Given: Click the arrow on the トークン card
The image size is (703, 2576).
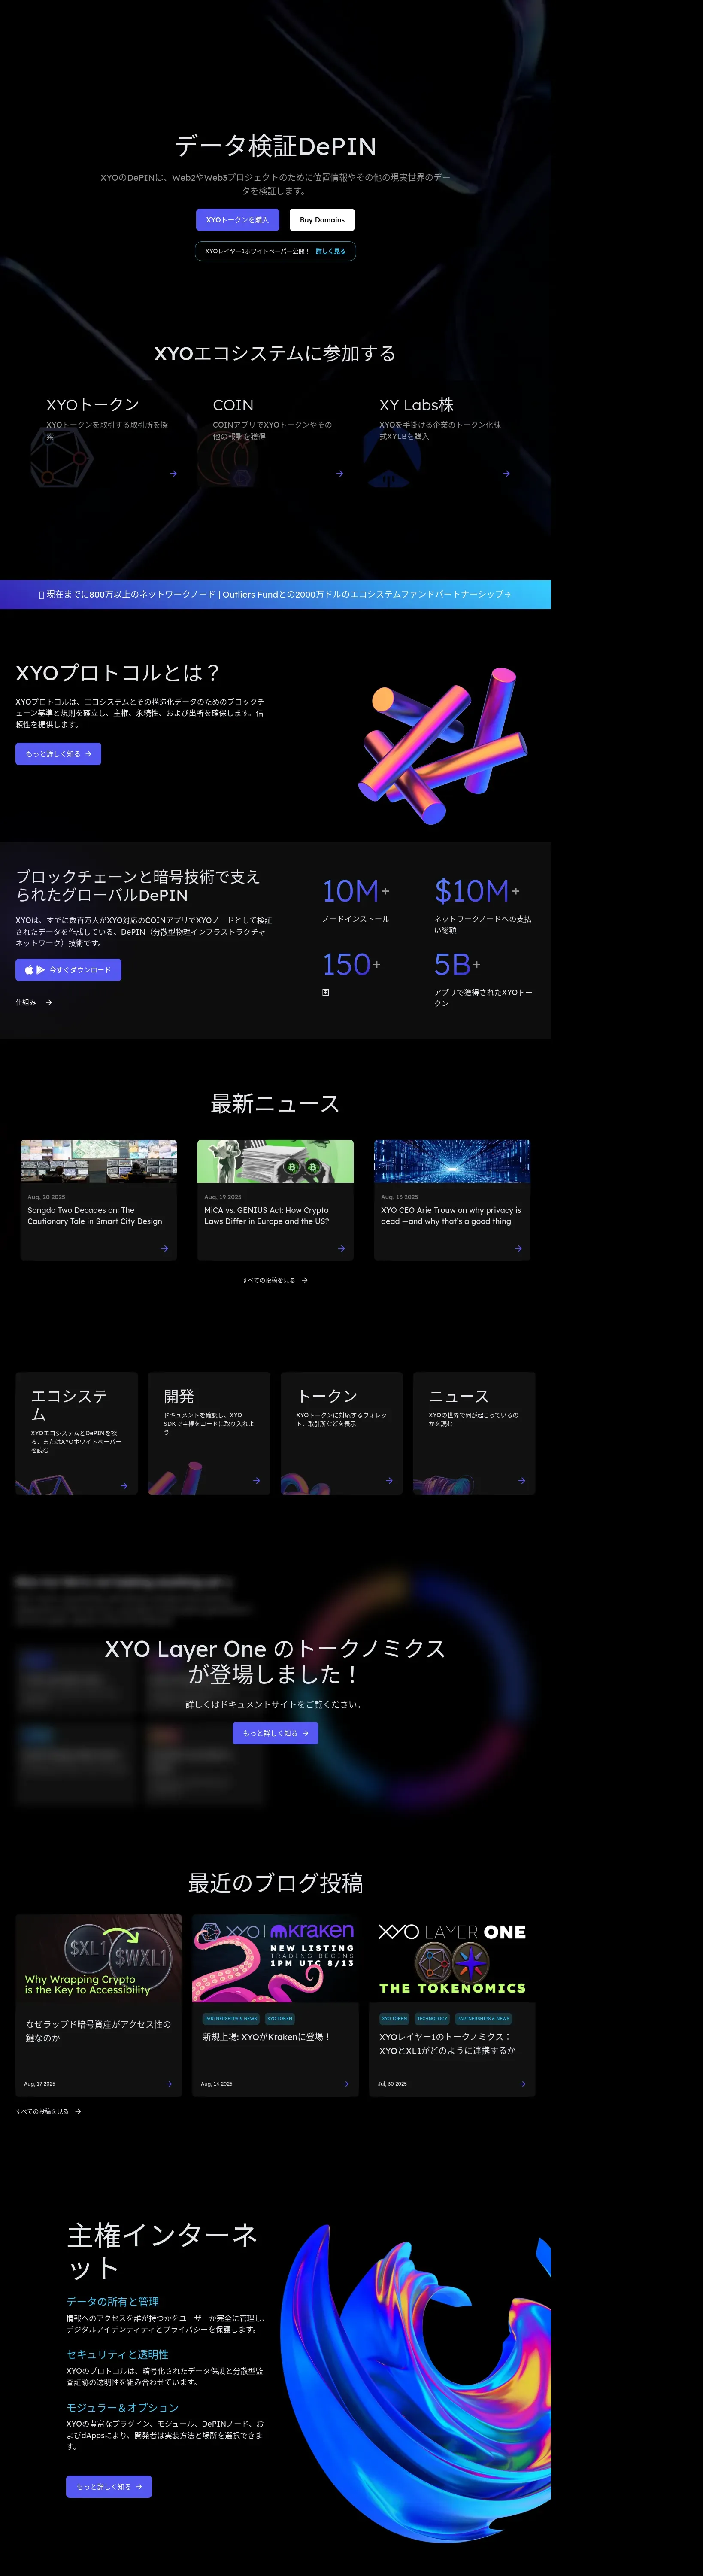Looking at the screenshot, I should click(x=389, y=1481).
